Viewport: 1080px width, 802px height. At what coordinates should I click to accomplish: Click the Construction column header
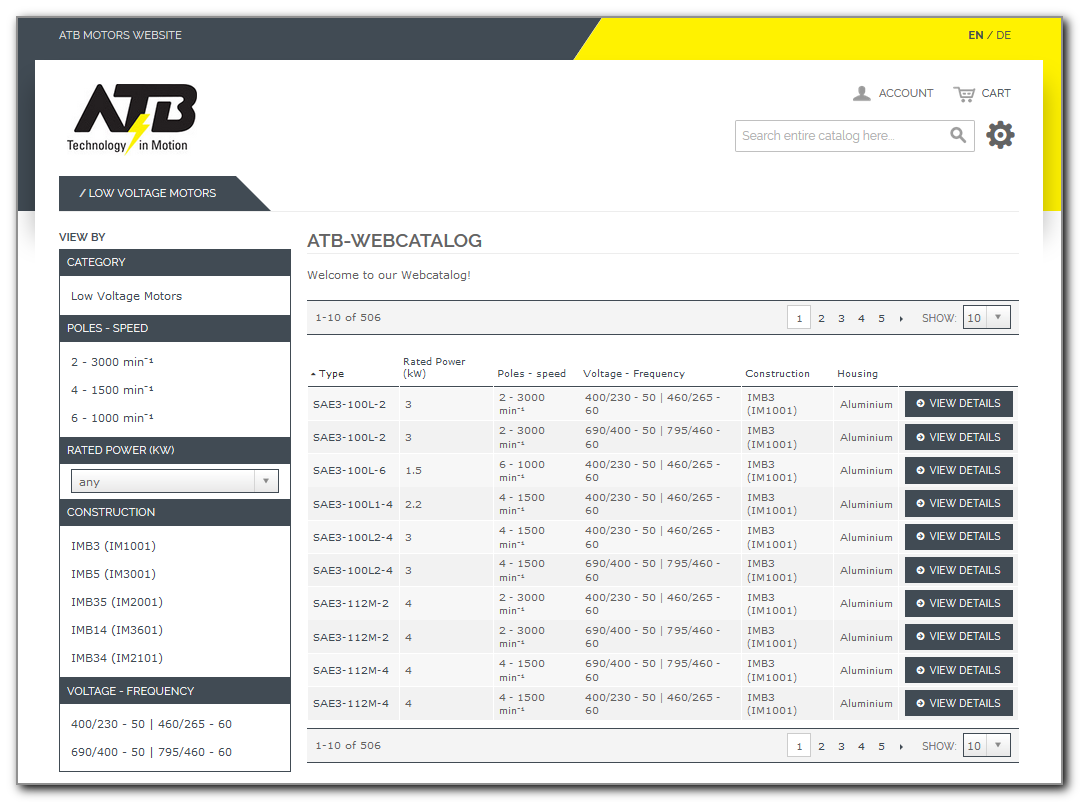click(x=777, y=373)
